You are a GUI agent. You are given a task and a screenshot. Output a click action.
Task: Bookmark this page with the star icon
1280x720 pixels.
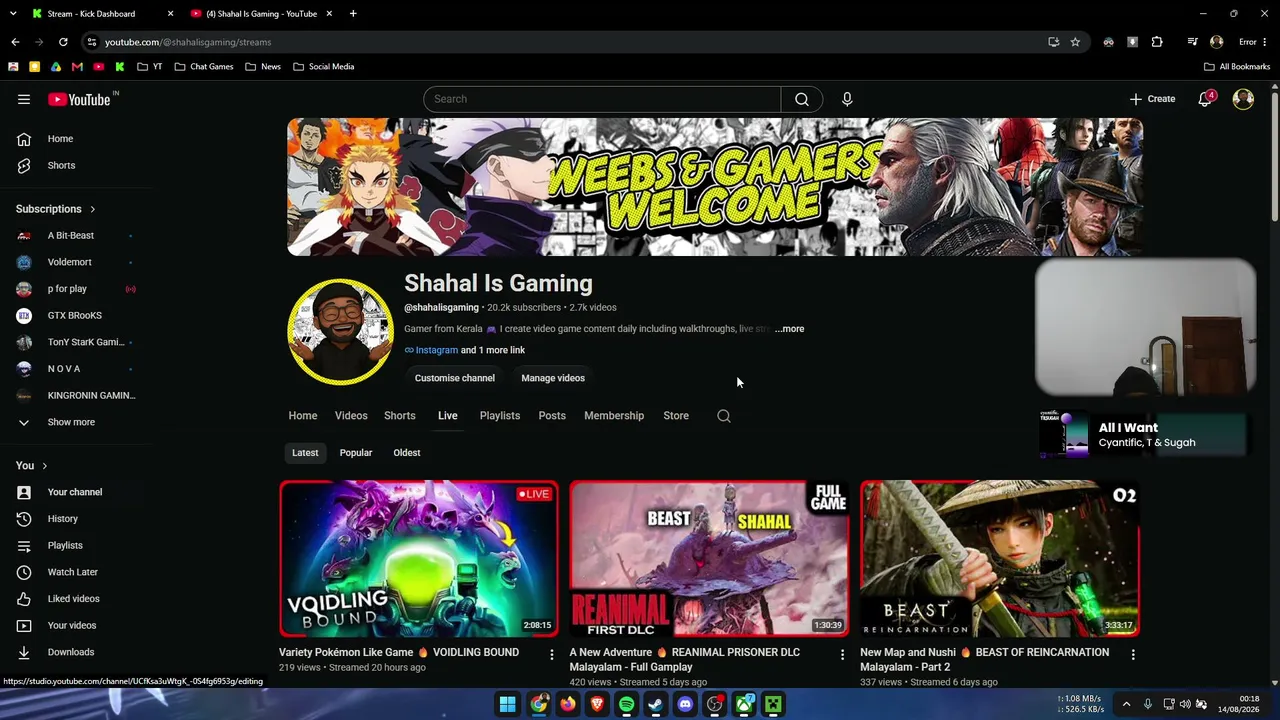point(1075,42)
